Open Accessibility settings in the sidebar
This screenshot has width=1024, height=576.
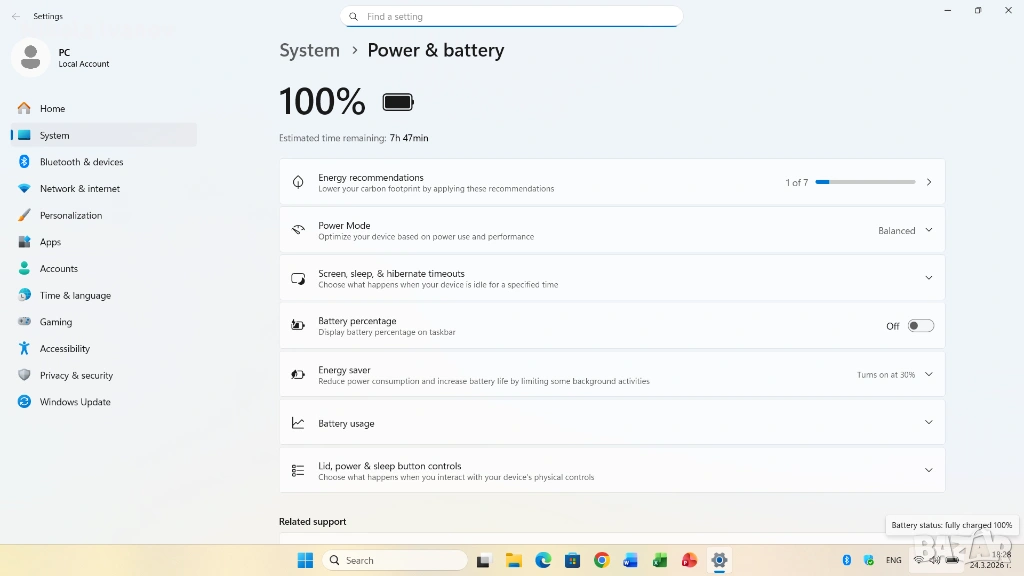pyautogui.click(x=64, y=349)
